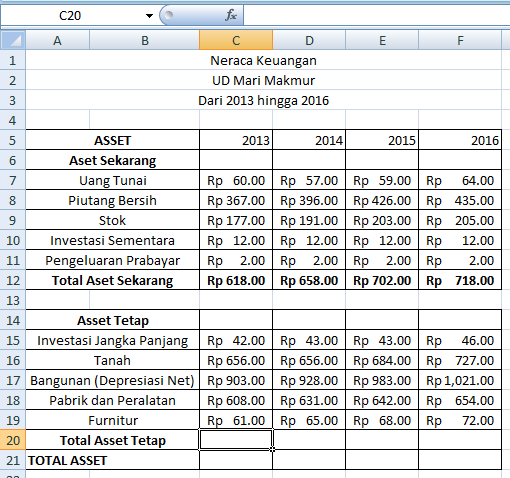Select total Rp 718.00 for 2016

coord(460,280)
